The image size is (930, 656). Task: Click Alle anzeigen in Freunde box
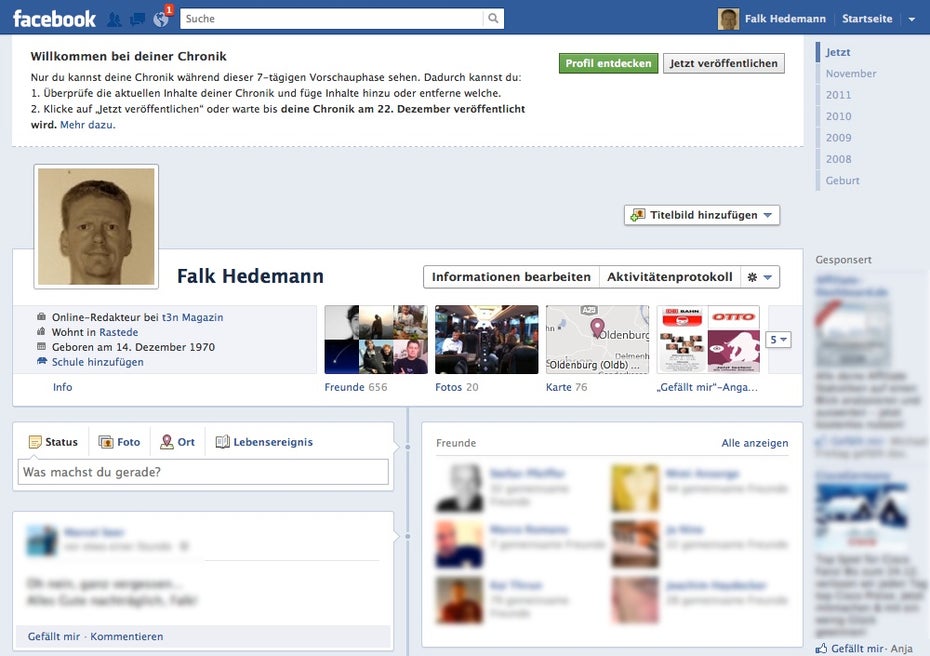coord(754,443)
